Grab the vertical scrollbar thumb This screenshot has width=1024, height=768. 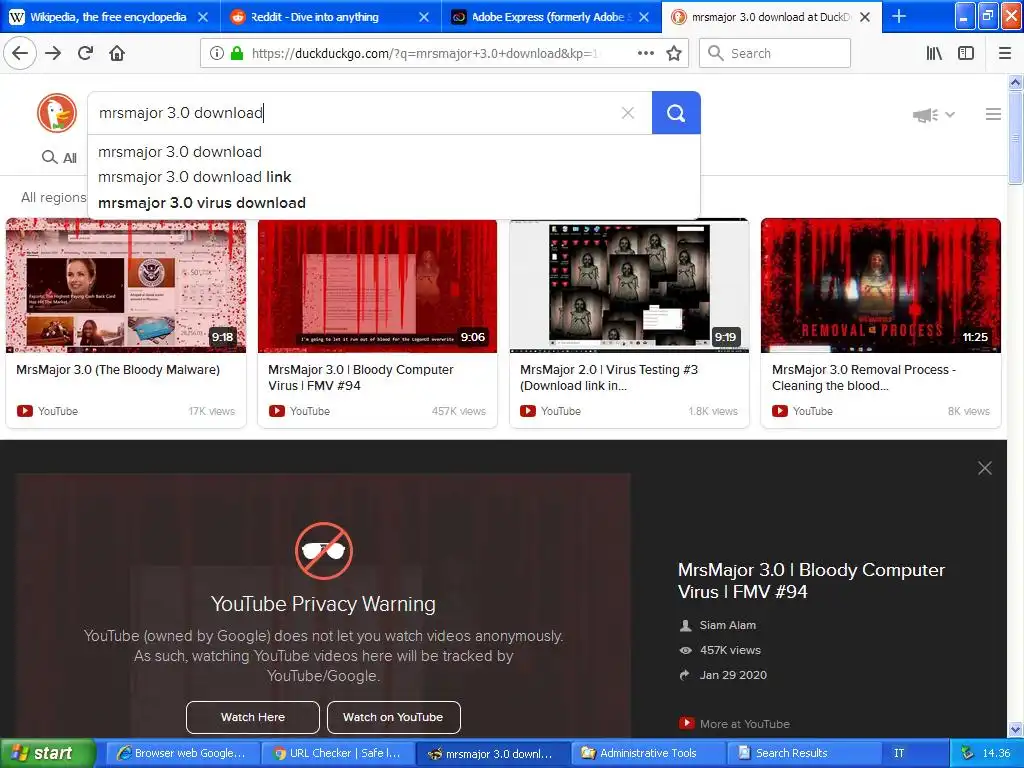(x=1015, y=137)
